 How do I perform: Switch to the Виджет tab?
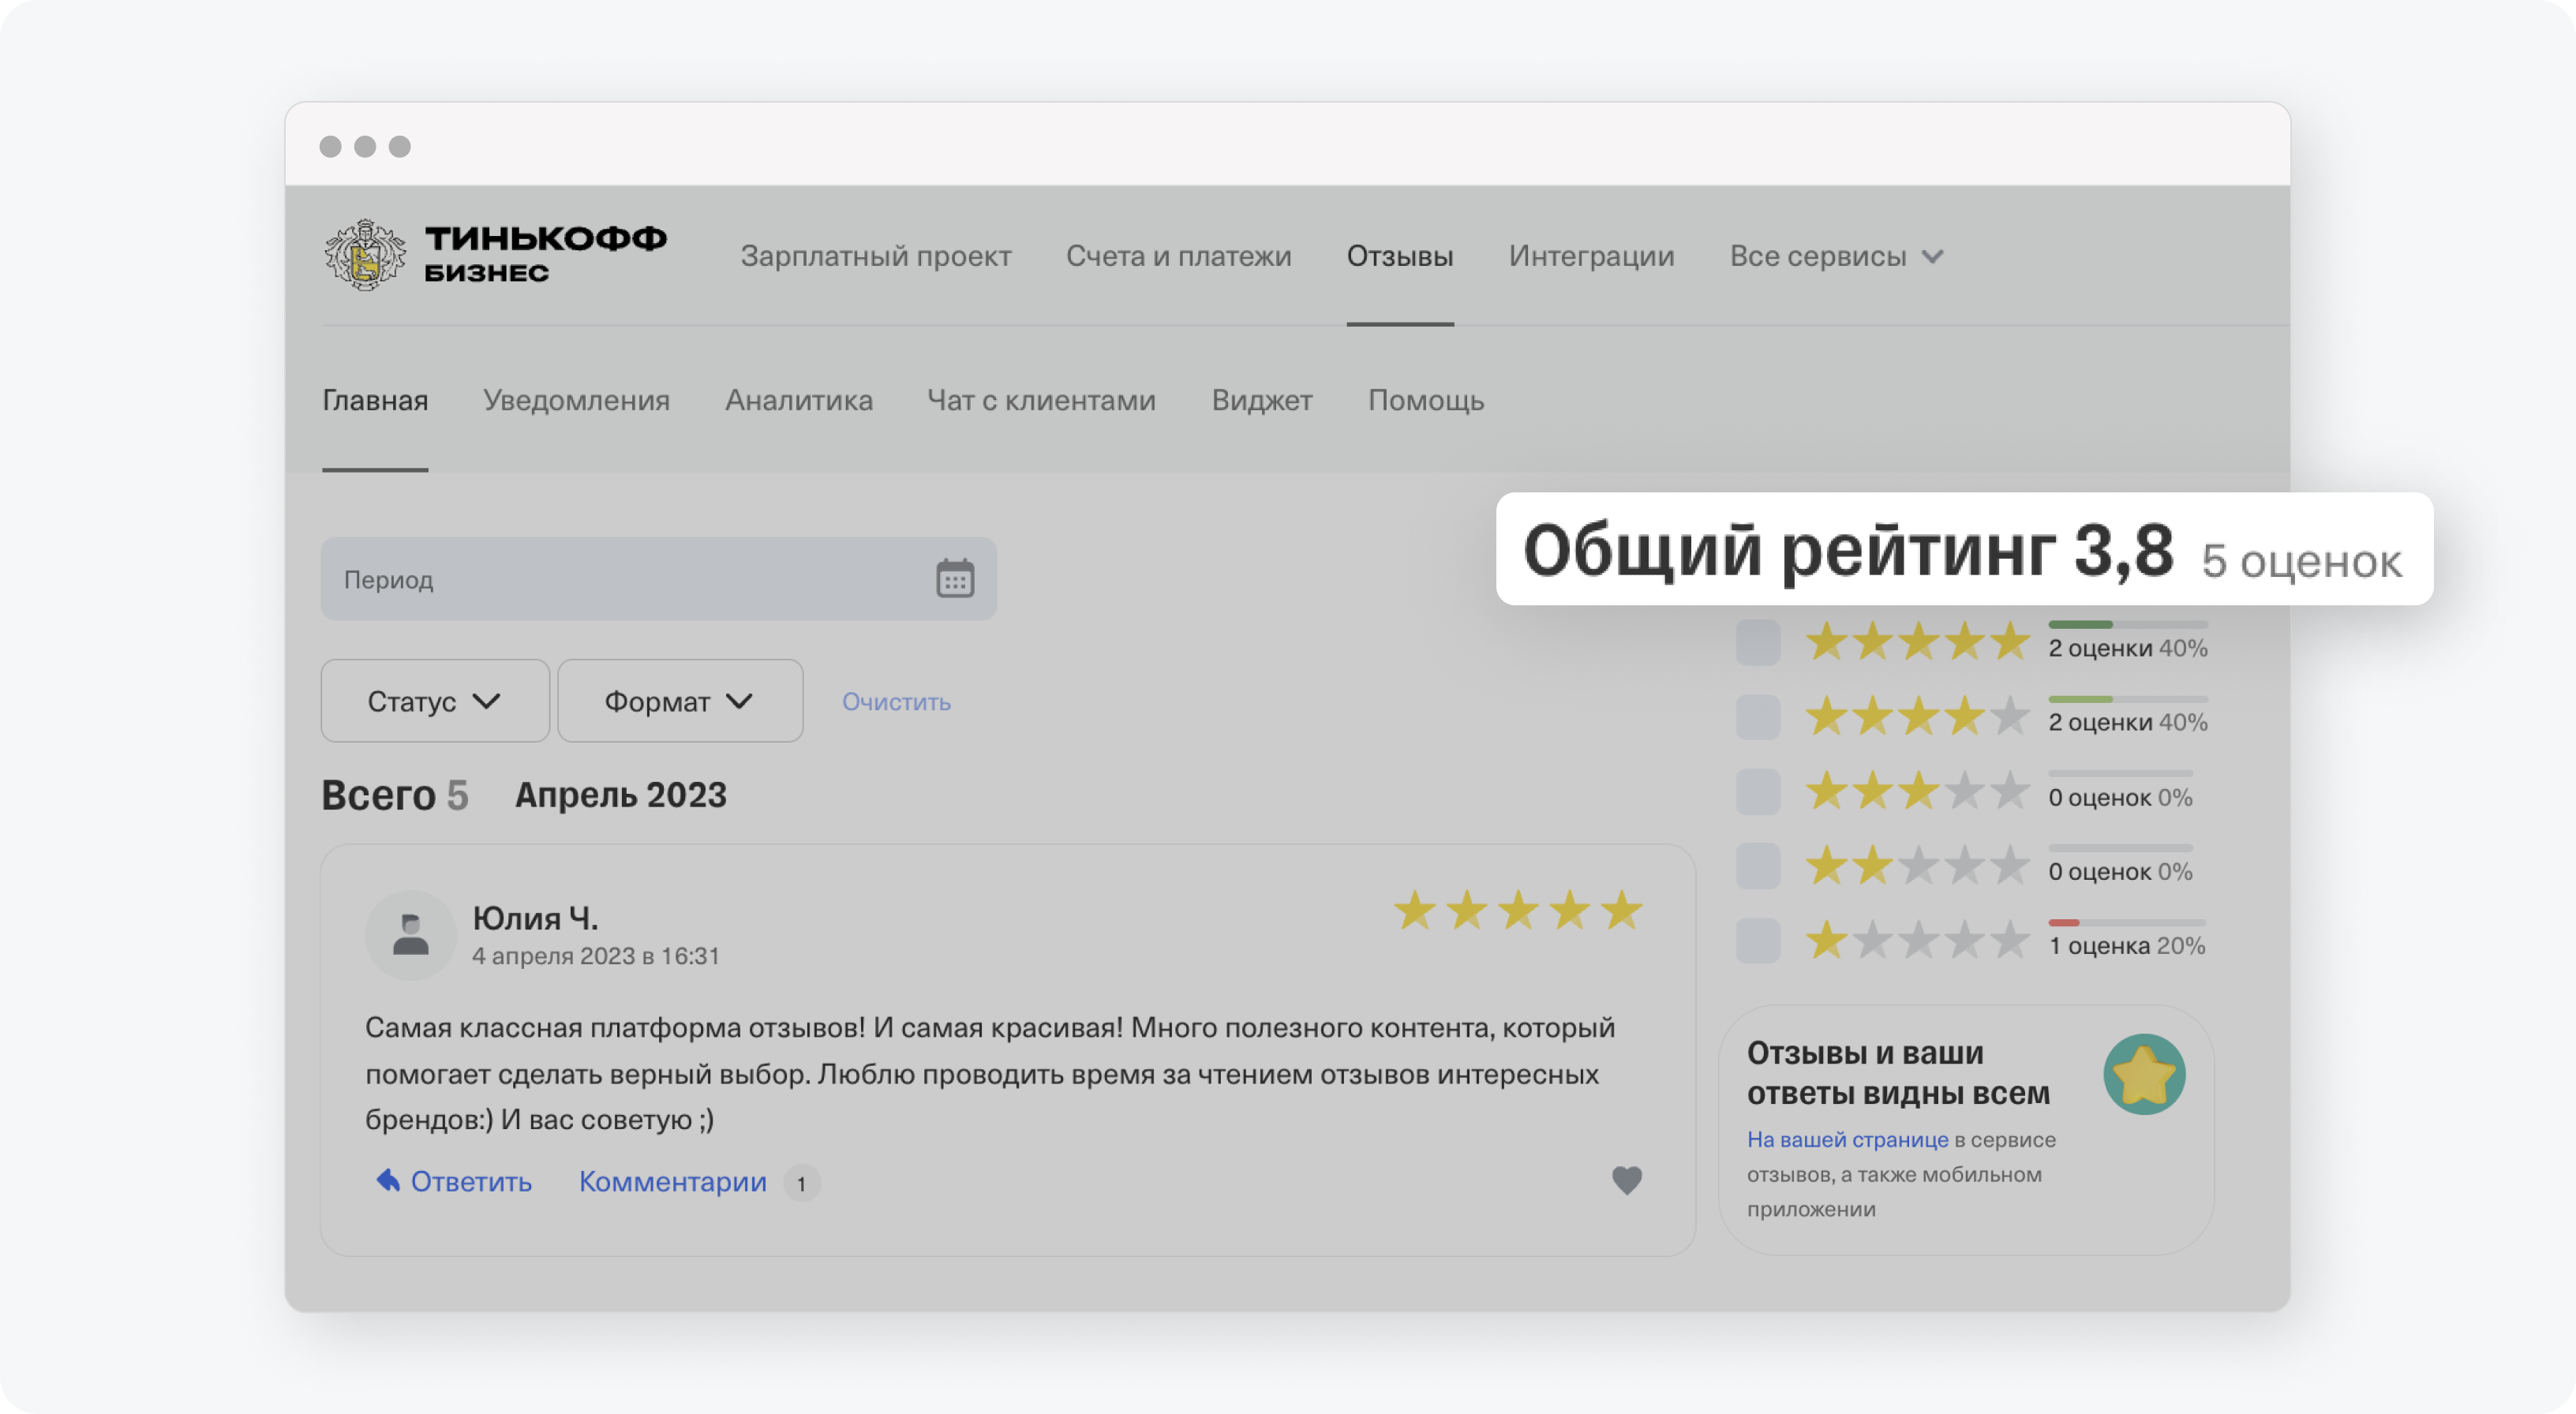click(x=1261, y=400)
